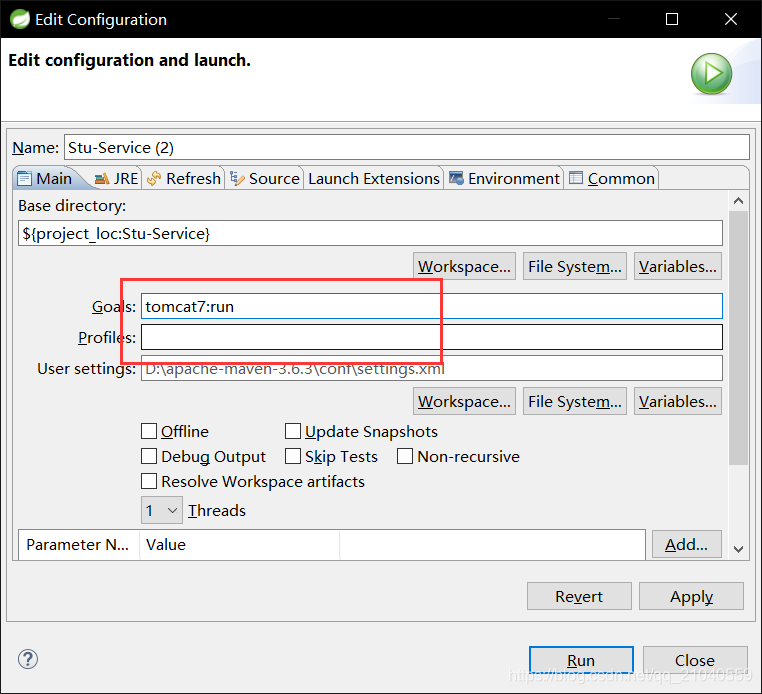Click the User settings path field
762x694 pixels.
tap(432, 368)
